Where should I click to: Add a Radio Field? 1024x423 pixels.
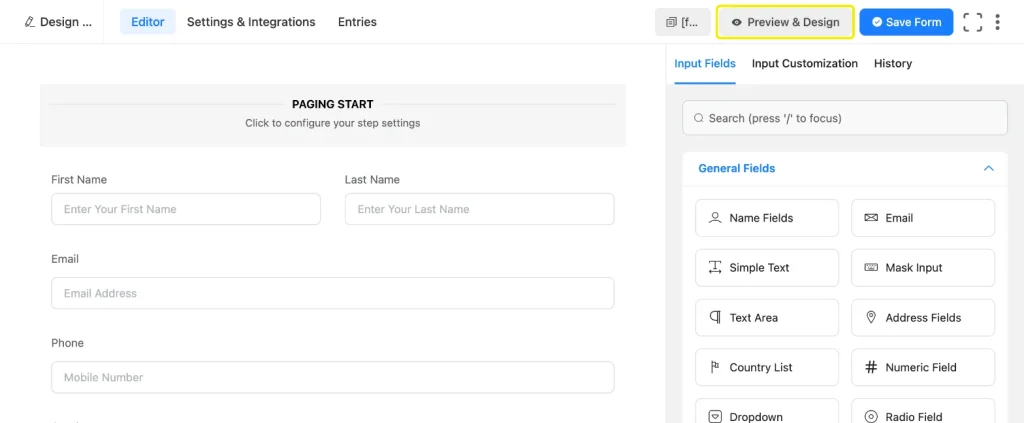pyautogui.click(x=923, y=411)
